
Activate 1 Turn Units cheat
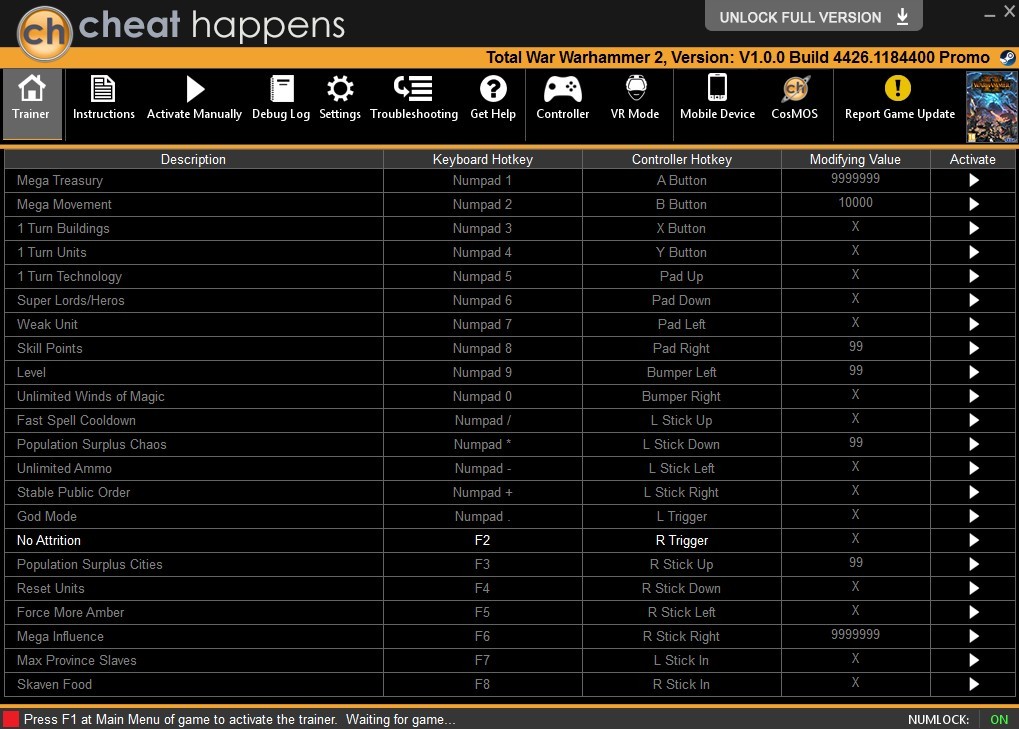click(974, 253)
